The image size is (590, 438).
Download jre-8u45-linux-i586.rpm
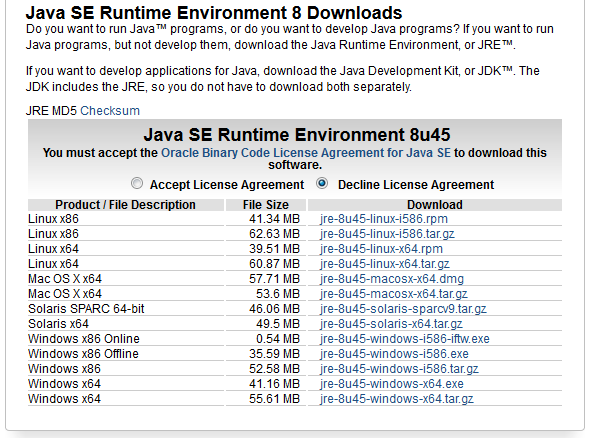(384, 219)
